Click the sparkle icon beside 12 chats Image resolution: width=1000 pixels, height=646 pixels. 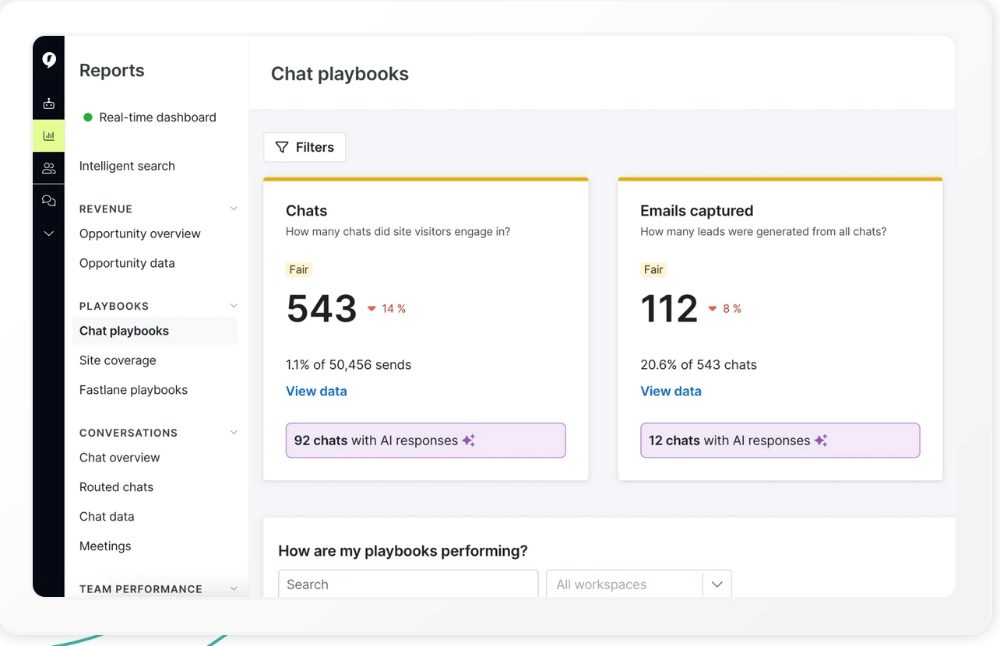click(821, 440)
